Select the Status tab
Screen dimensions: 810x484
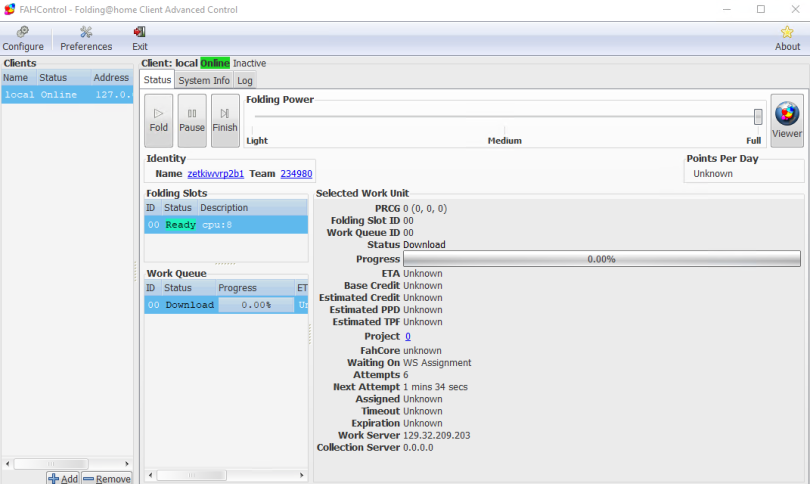pos(157,80)
